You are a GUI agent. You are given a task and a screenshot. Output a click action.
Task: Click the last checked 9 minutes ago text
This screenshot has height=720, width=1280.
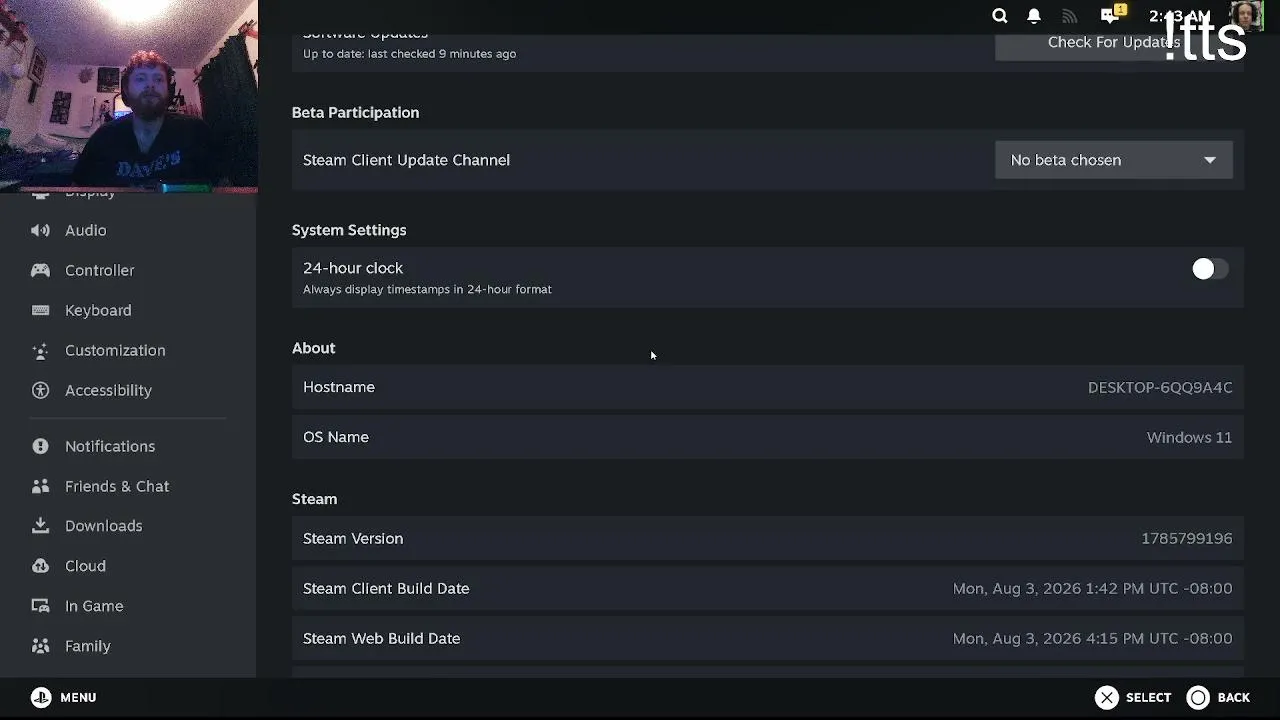click(x=410, y=54)
